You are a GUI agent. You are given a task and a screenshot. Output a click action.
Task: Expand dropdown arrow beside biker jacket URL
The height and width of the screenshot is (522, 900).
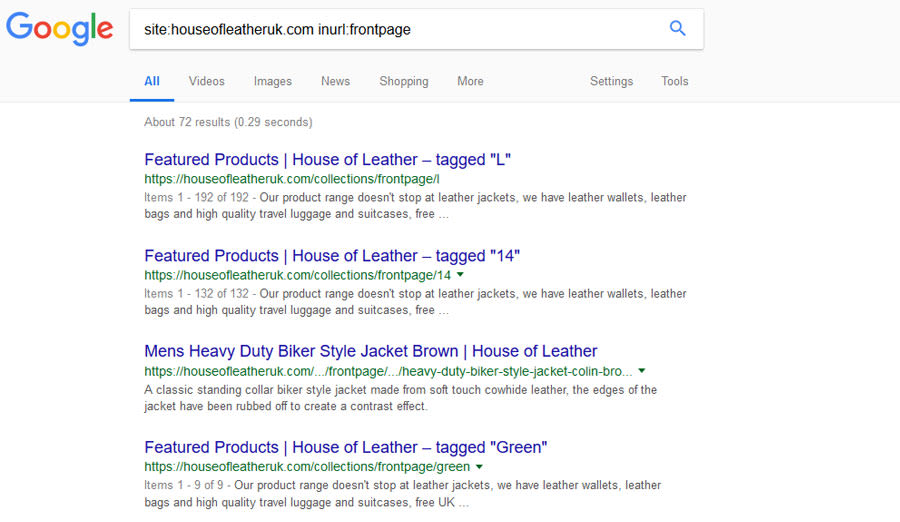pos(642,370)
